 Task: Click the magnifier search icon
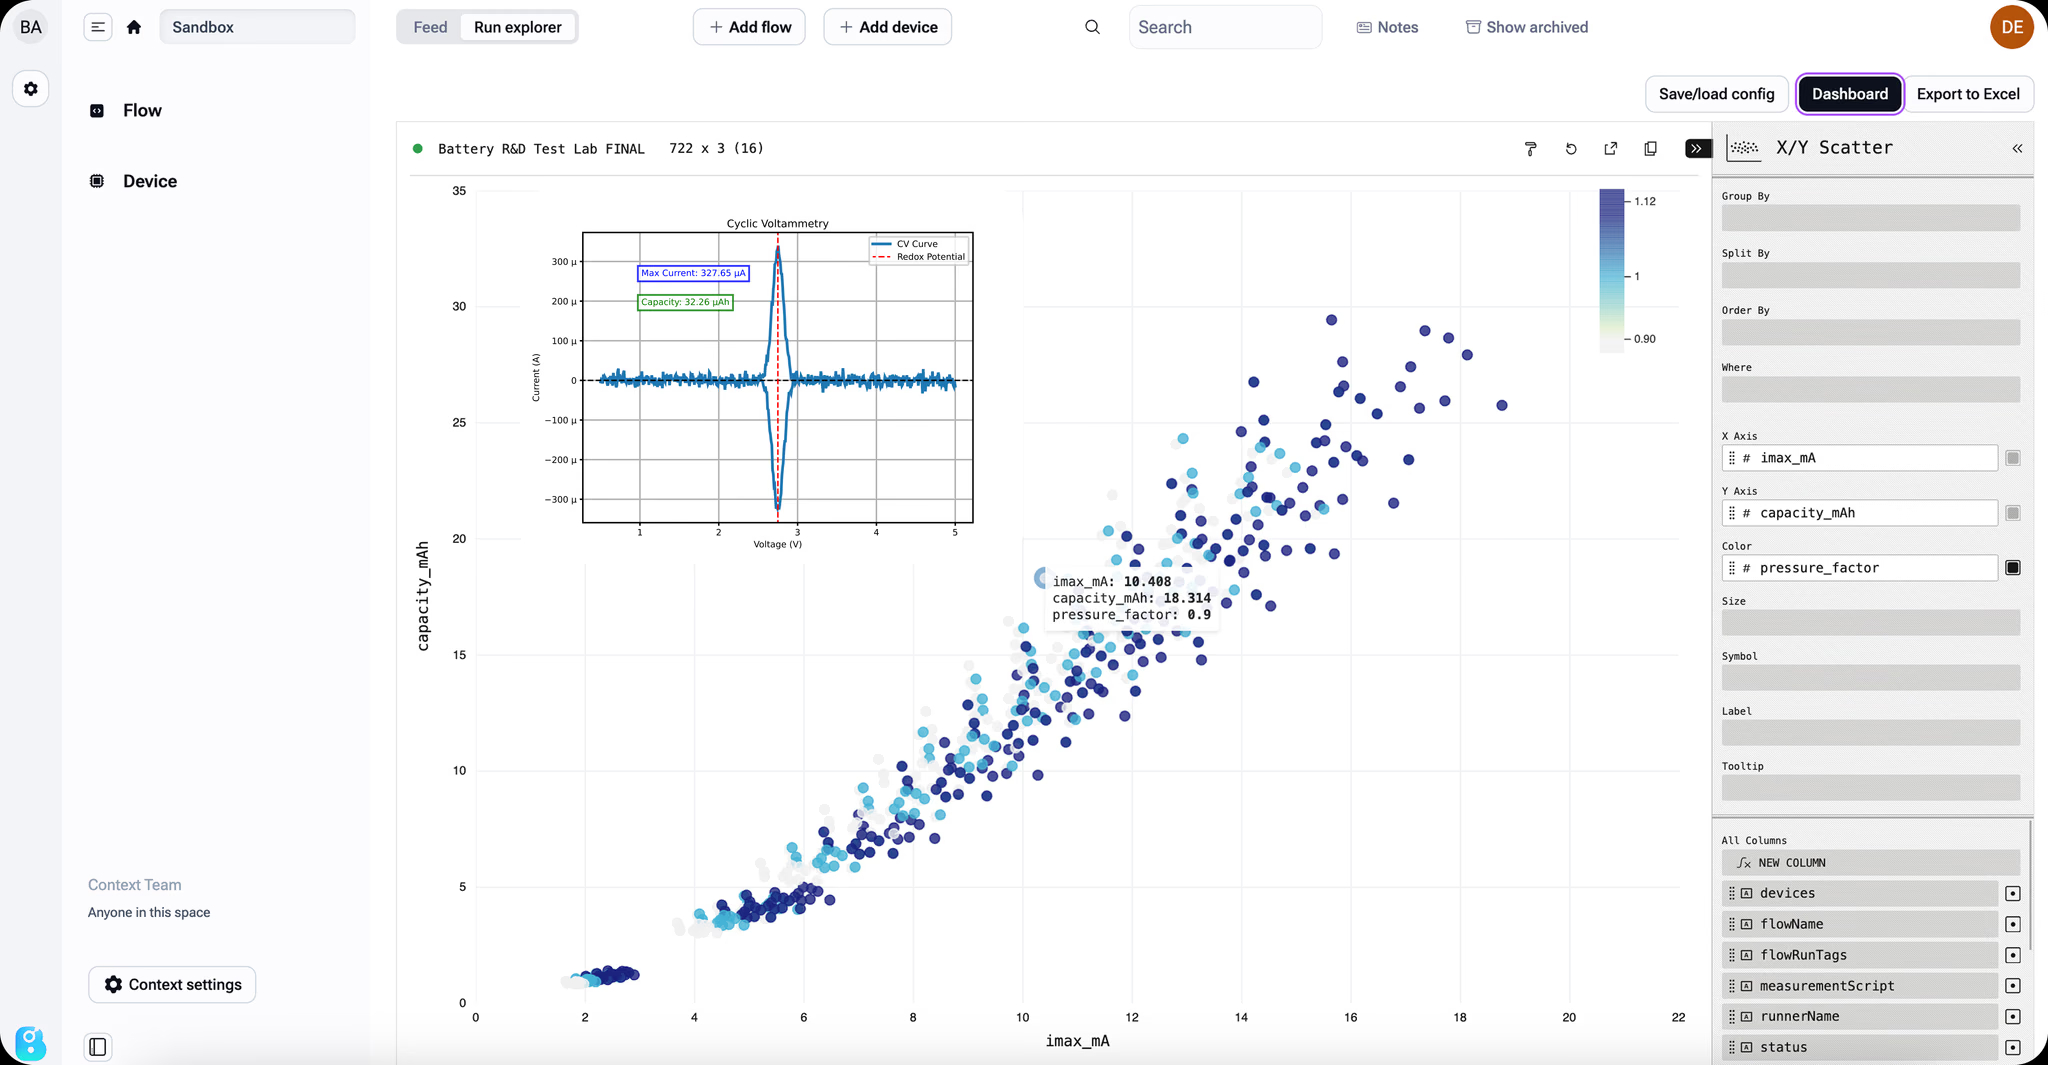tap(1092, 27)
